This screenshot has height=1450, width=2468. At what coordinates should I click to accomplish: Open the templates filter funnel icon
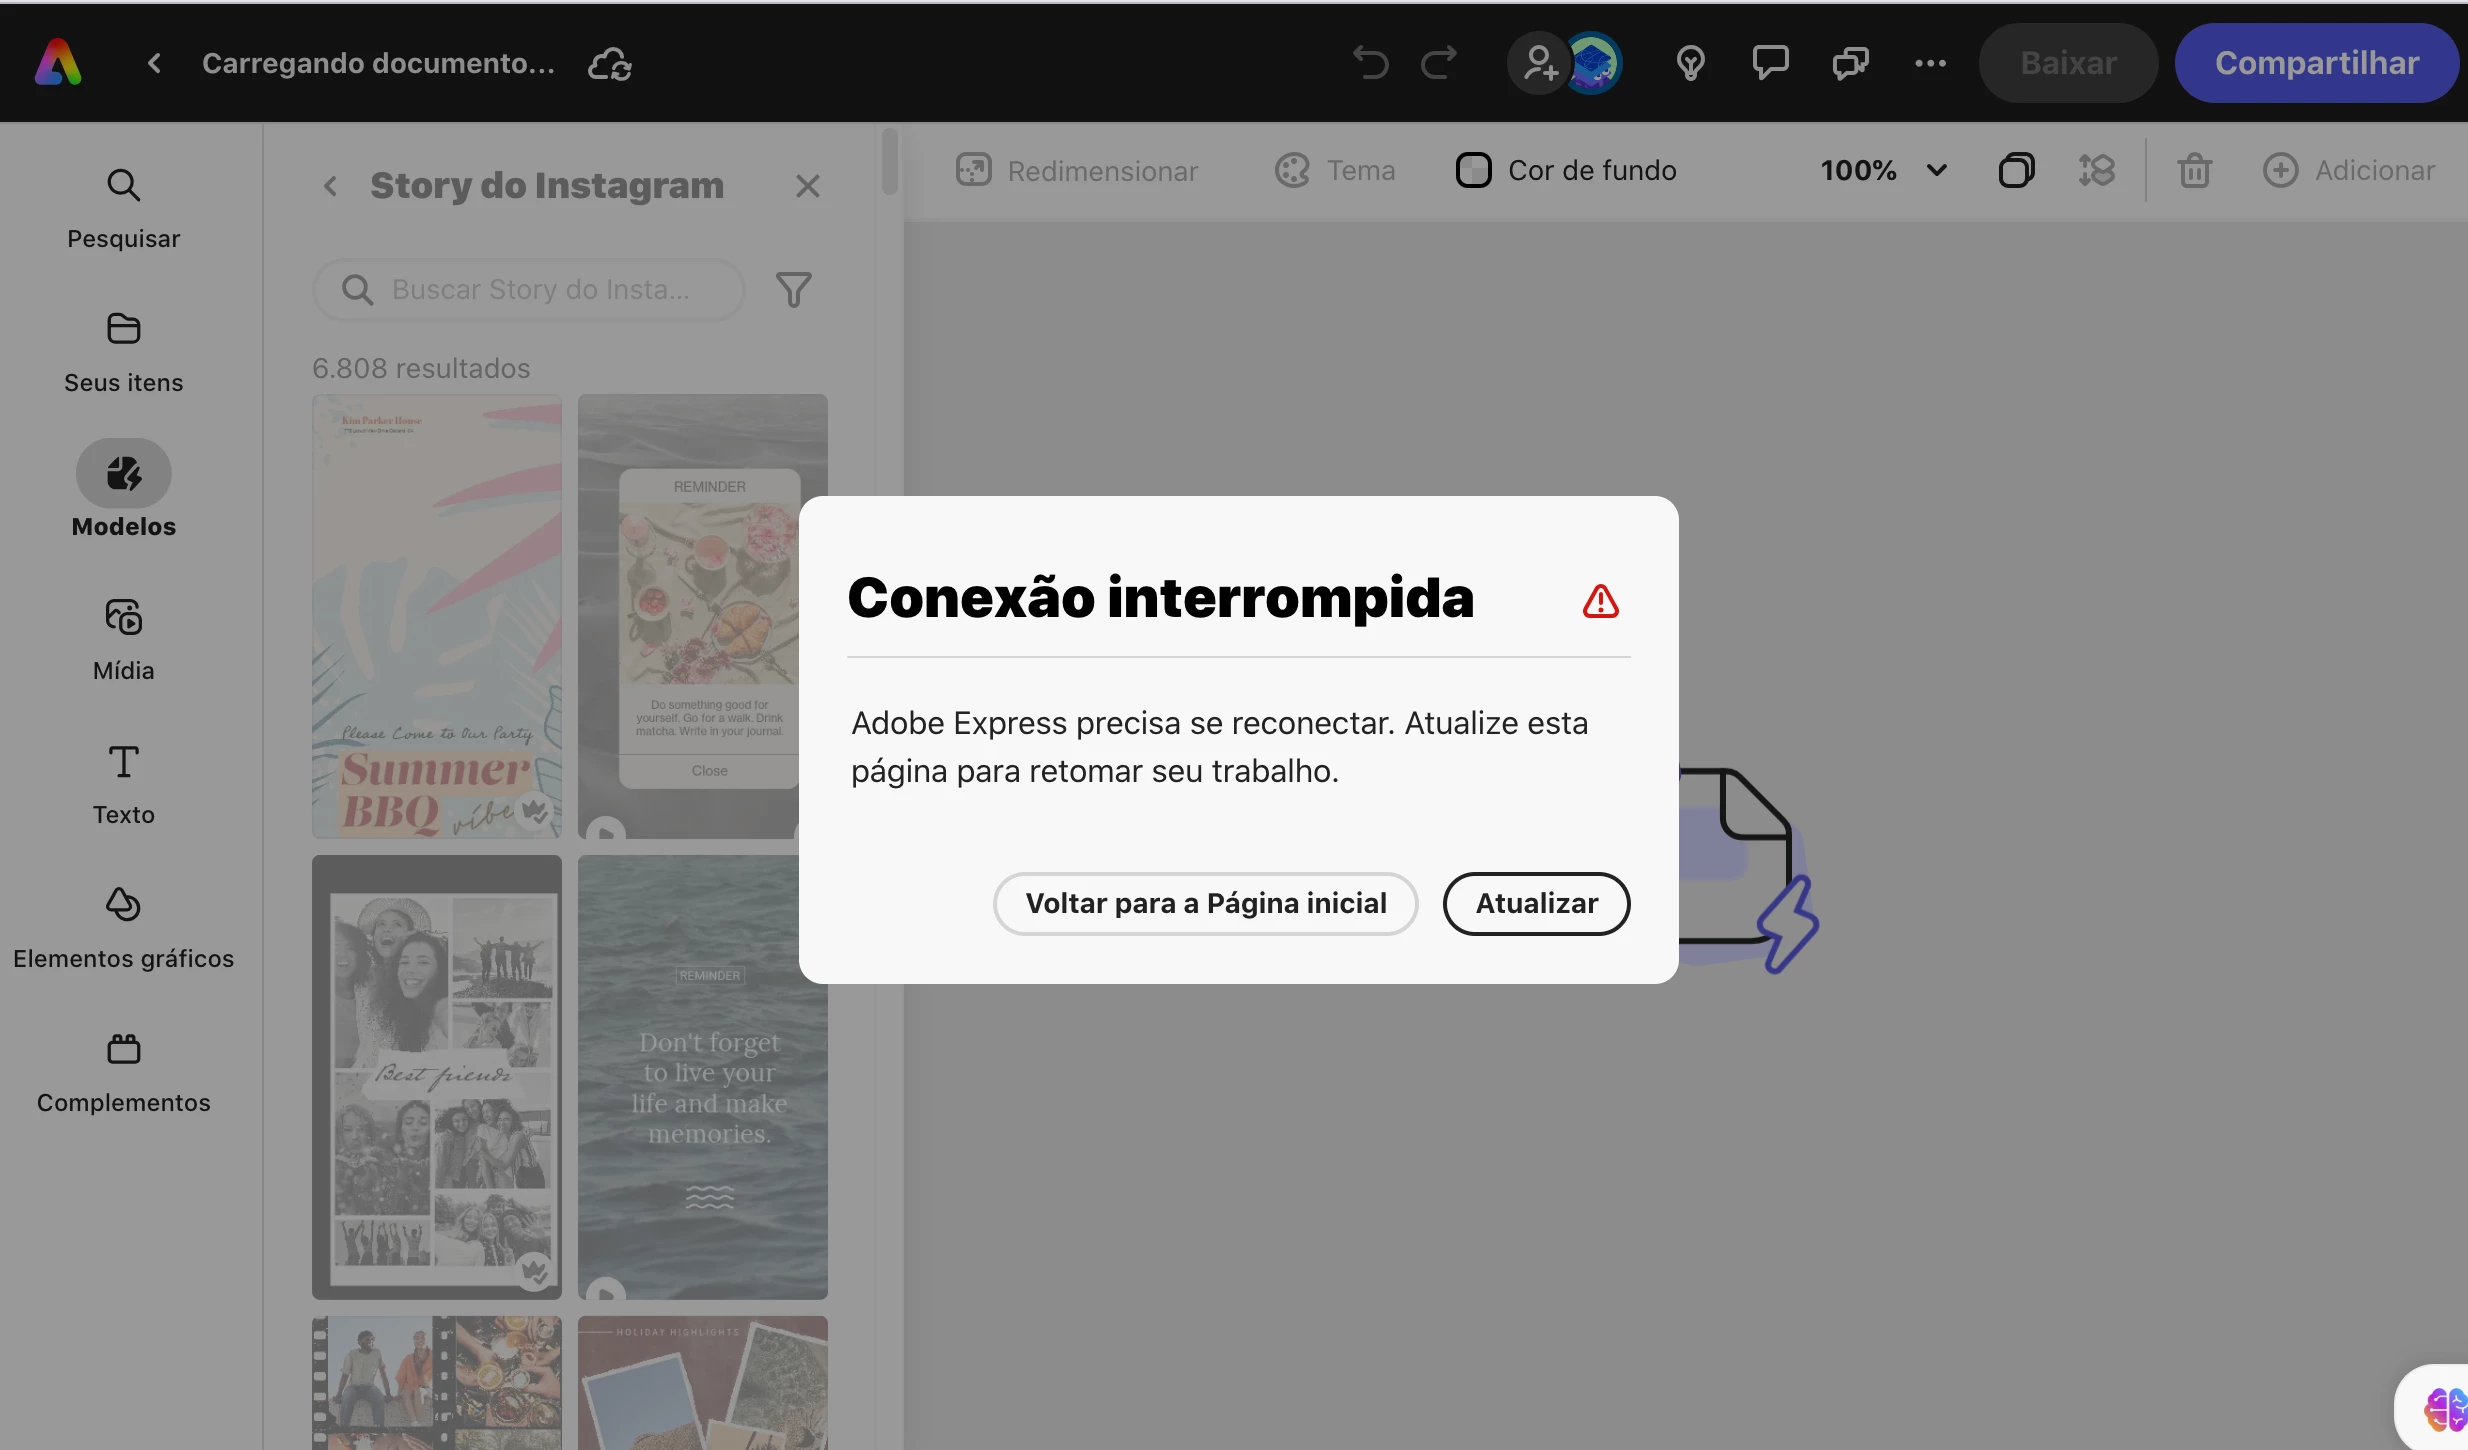793,290
